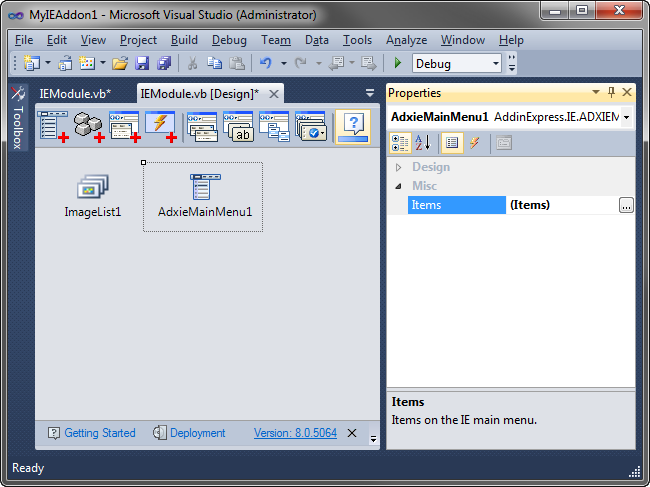Click the Add Toolbar designer icon

coord(124,126)
